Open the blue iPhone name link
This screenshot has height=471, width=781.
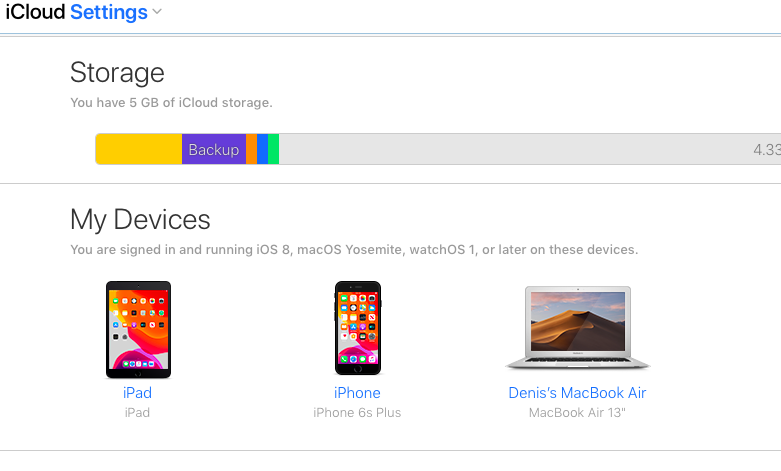point(357,393)
